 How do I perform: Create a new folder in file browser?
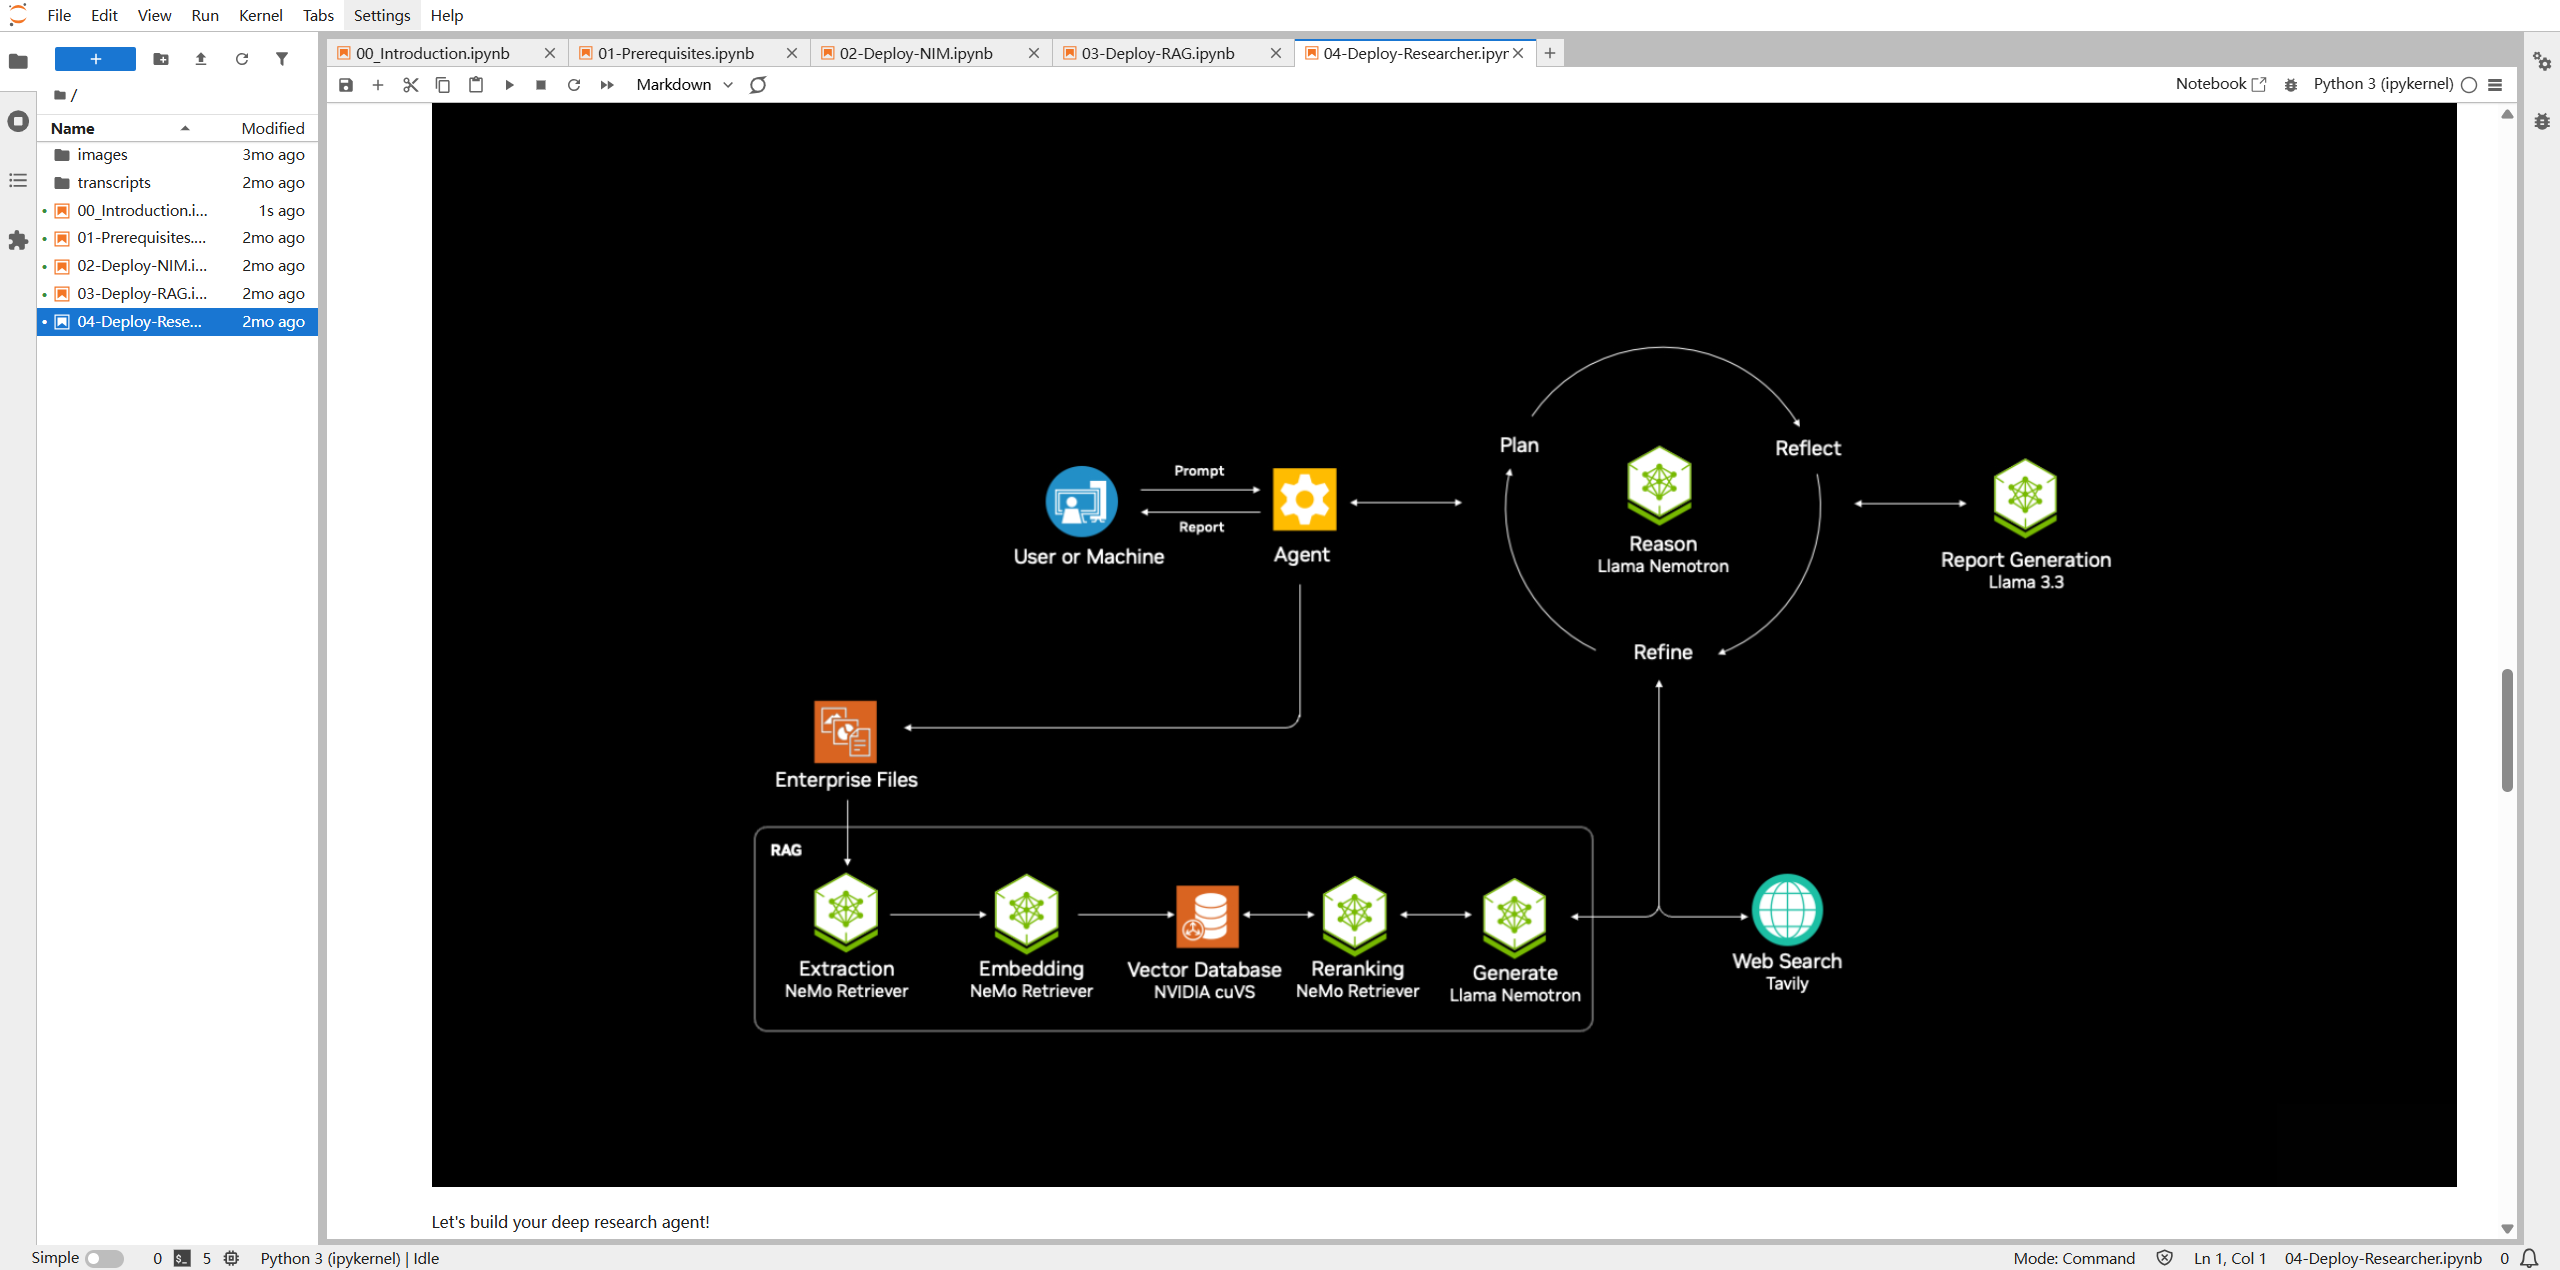click(x=161, y=59)
